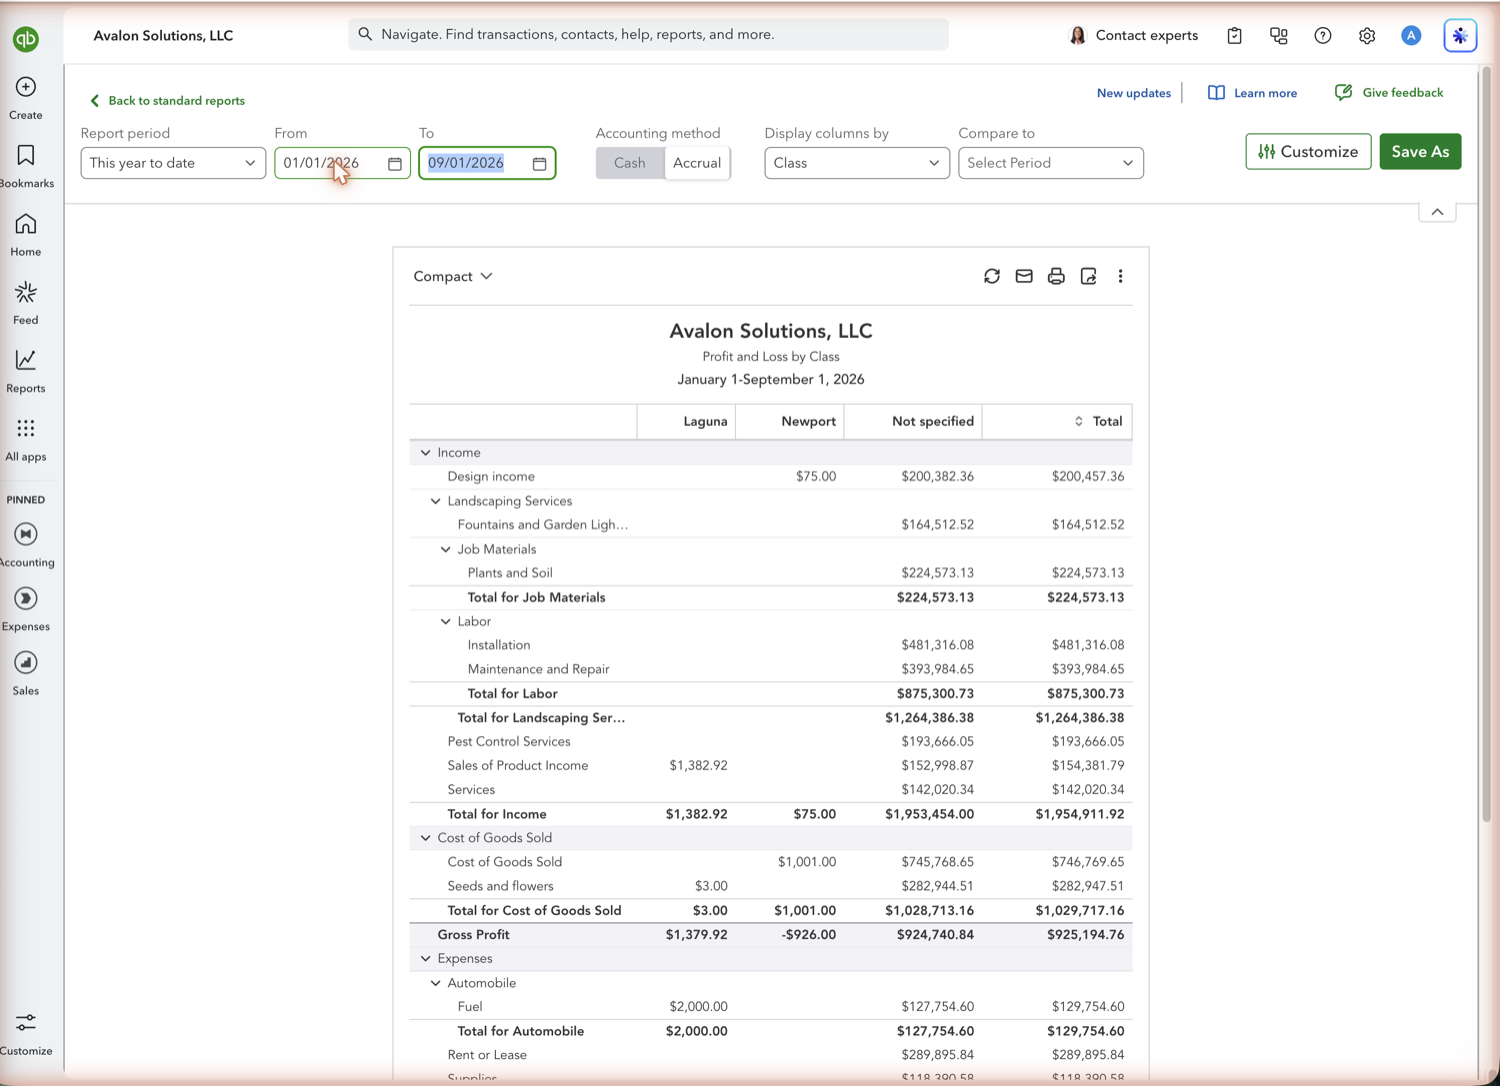The image size is (1500, 1086).
Task: Open the Help question mark icon
Action: coord(1323,36)
